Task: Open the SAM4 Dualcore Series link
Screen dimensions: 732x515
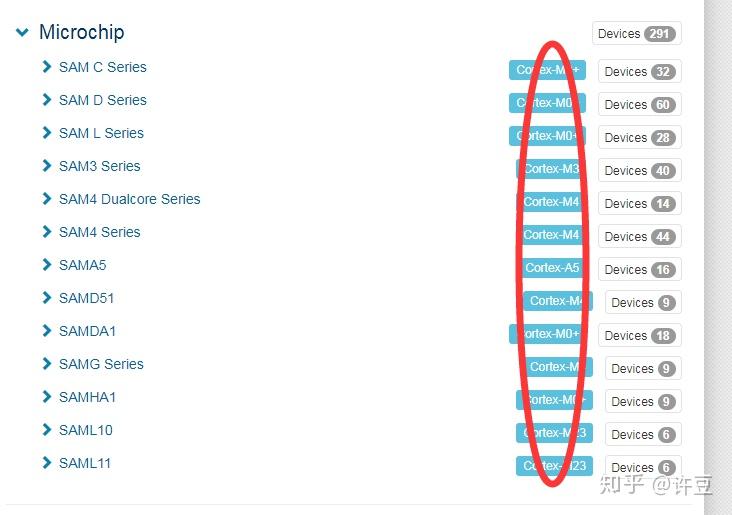Action: pos(129,199)
